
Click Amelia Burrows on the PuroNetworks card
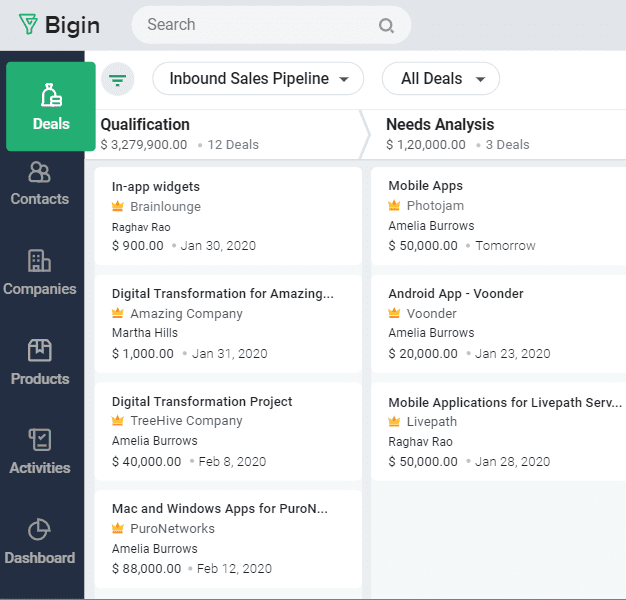155,549
